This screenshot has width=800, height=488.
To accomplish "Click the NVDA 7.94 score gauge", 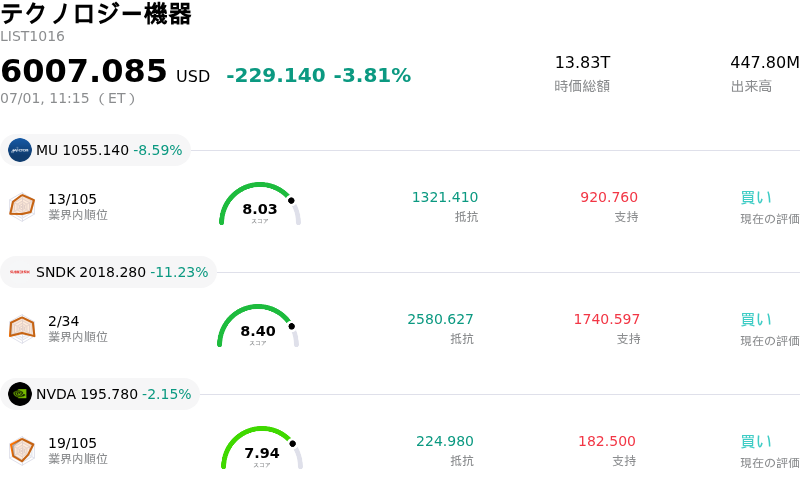I will tap(262, 448).
